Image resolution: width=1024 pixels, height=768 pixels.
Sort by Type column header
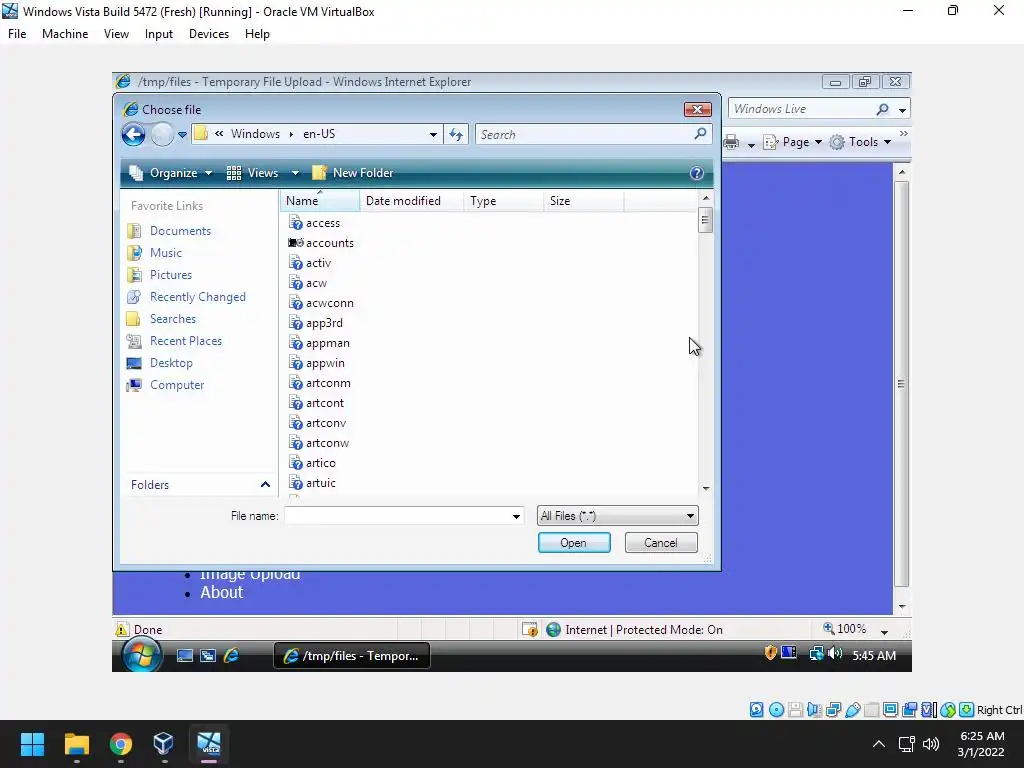point(503,201)
